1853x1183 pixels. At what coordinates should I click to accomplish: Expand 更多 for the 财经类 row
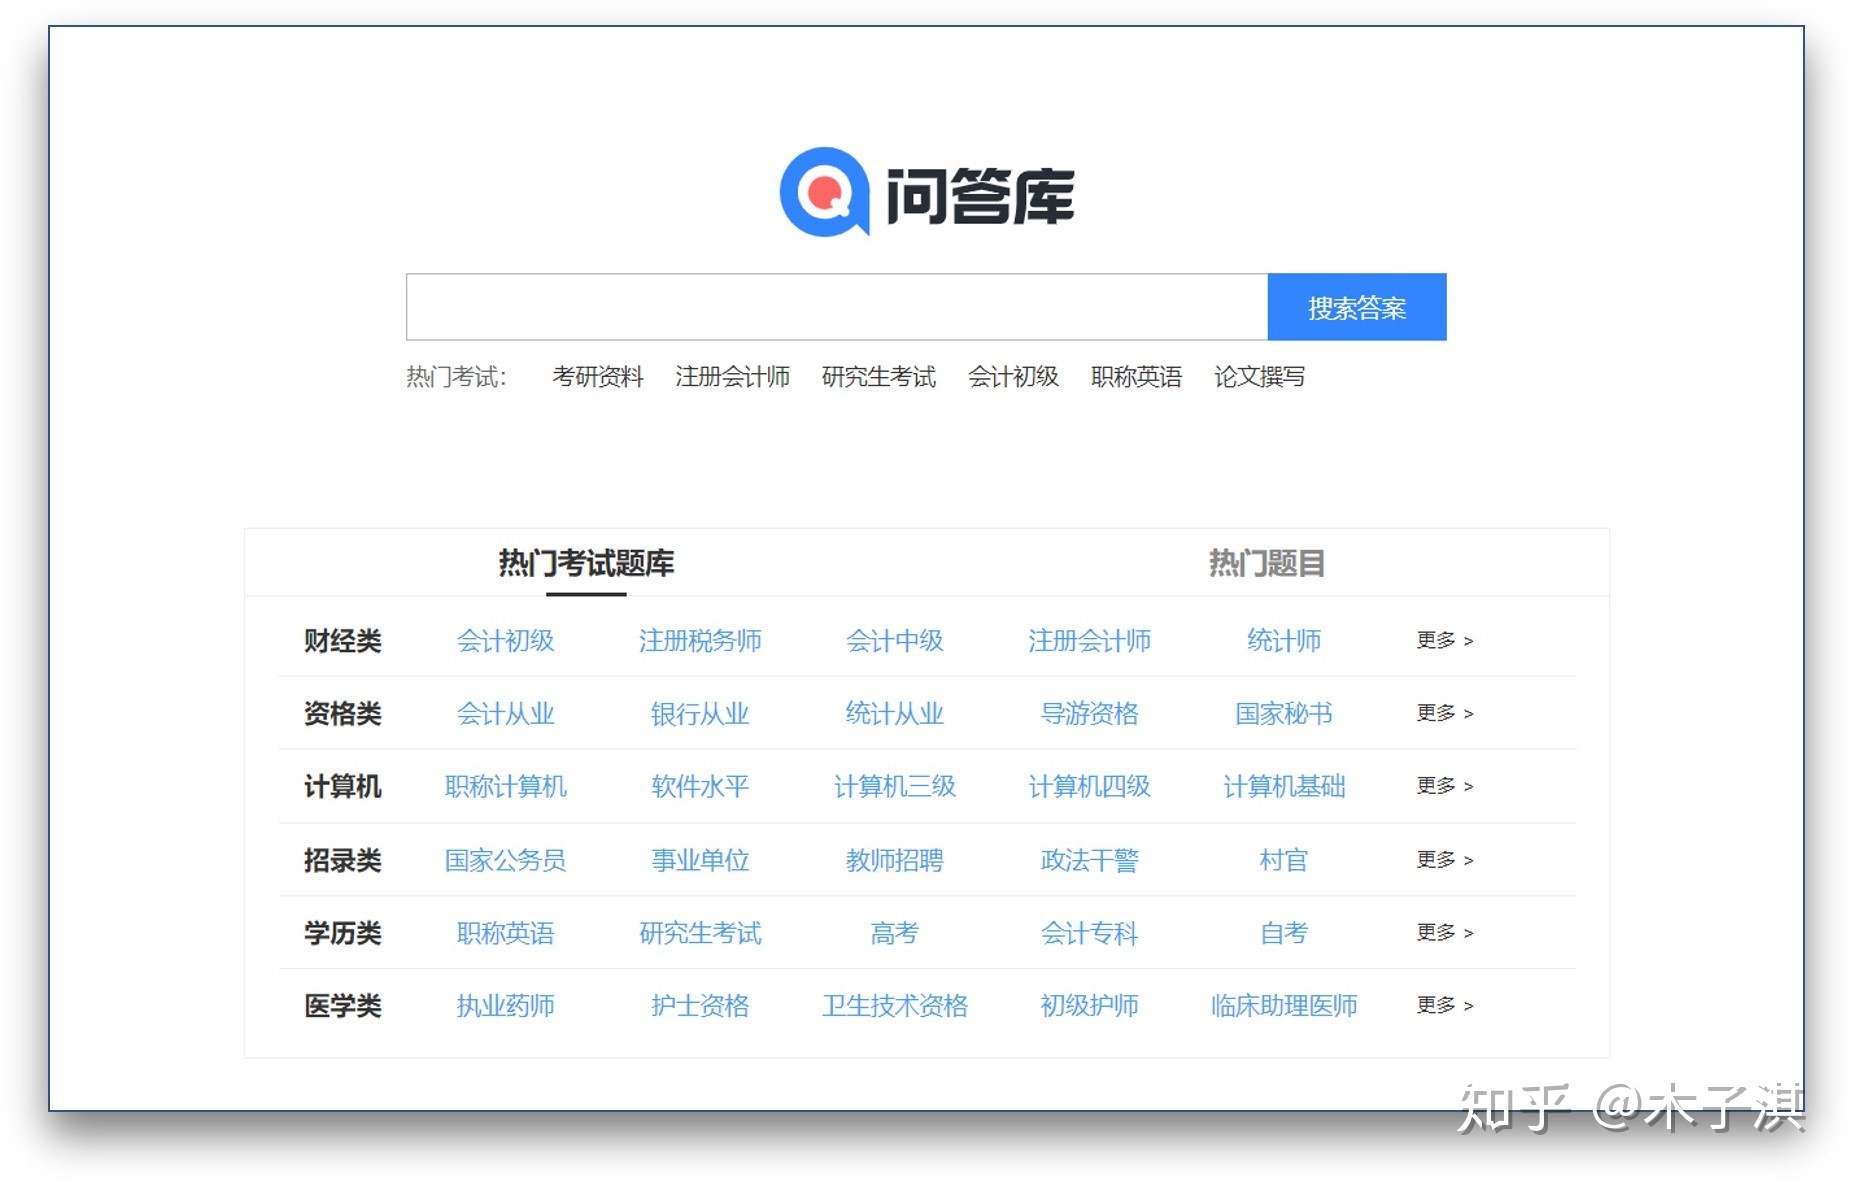(x=1443, y=641)
